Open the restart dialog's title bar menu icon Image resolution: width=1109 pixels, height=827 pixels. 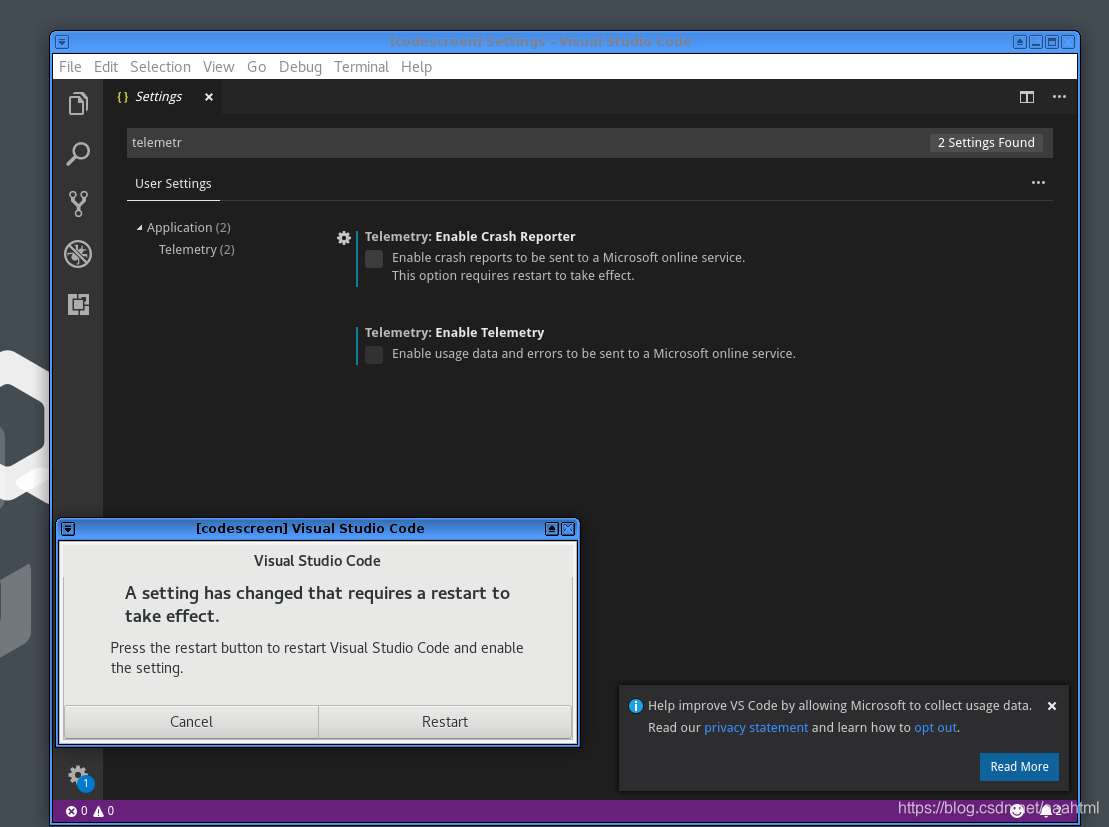[x=68, y=528]
